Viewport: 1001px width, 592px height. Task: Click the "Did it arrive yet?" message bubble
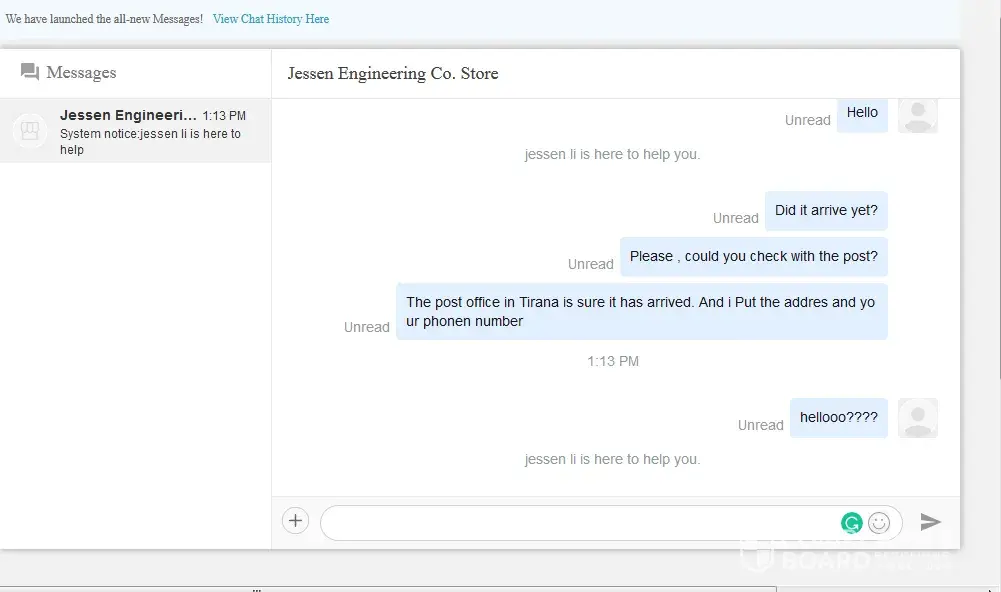coord(826,211)
